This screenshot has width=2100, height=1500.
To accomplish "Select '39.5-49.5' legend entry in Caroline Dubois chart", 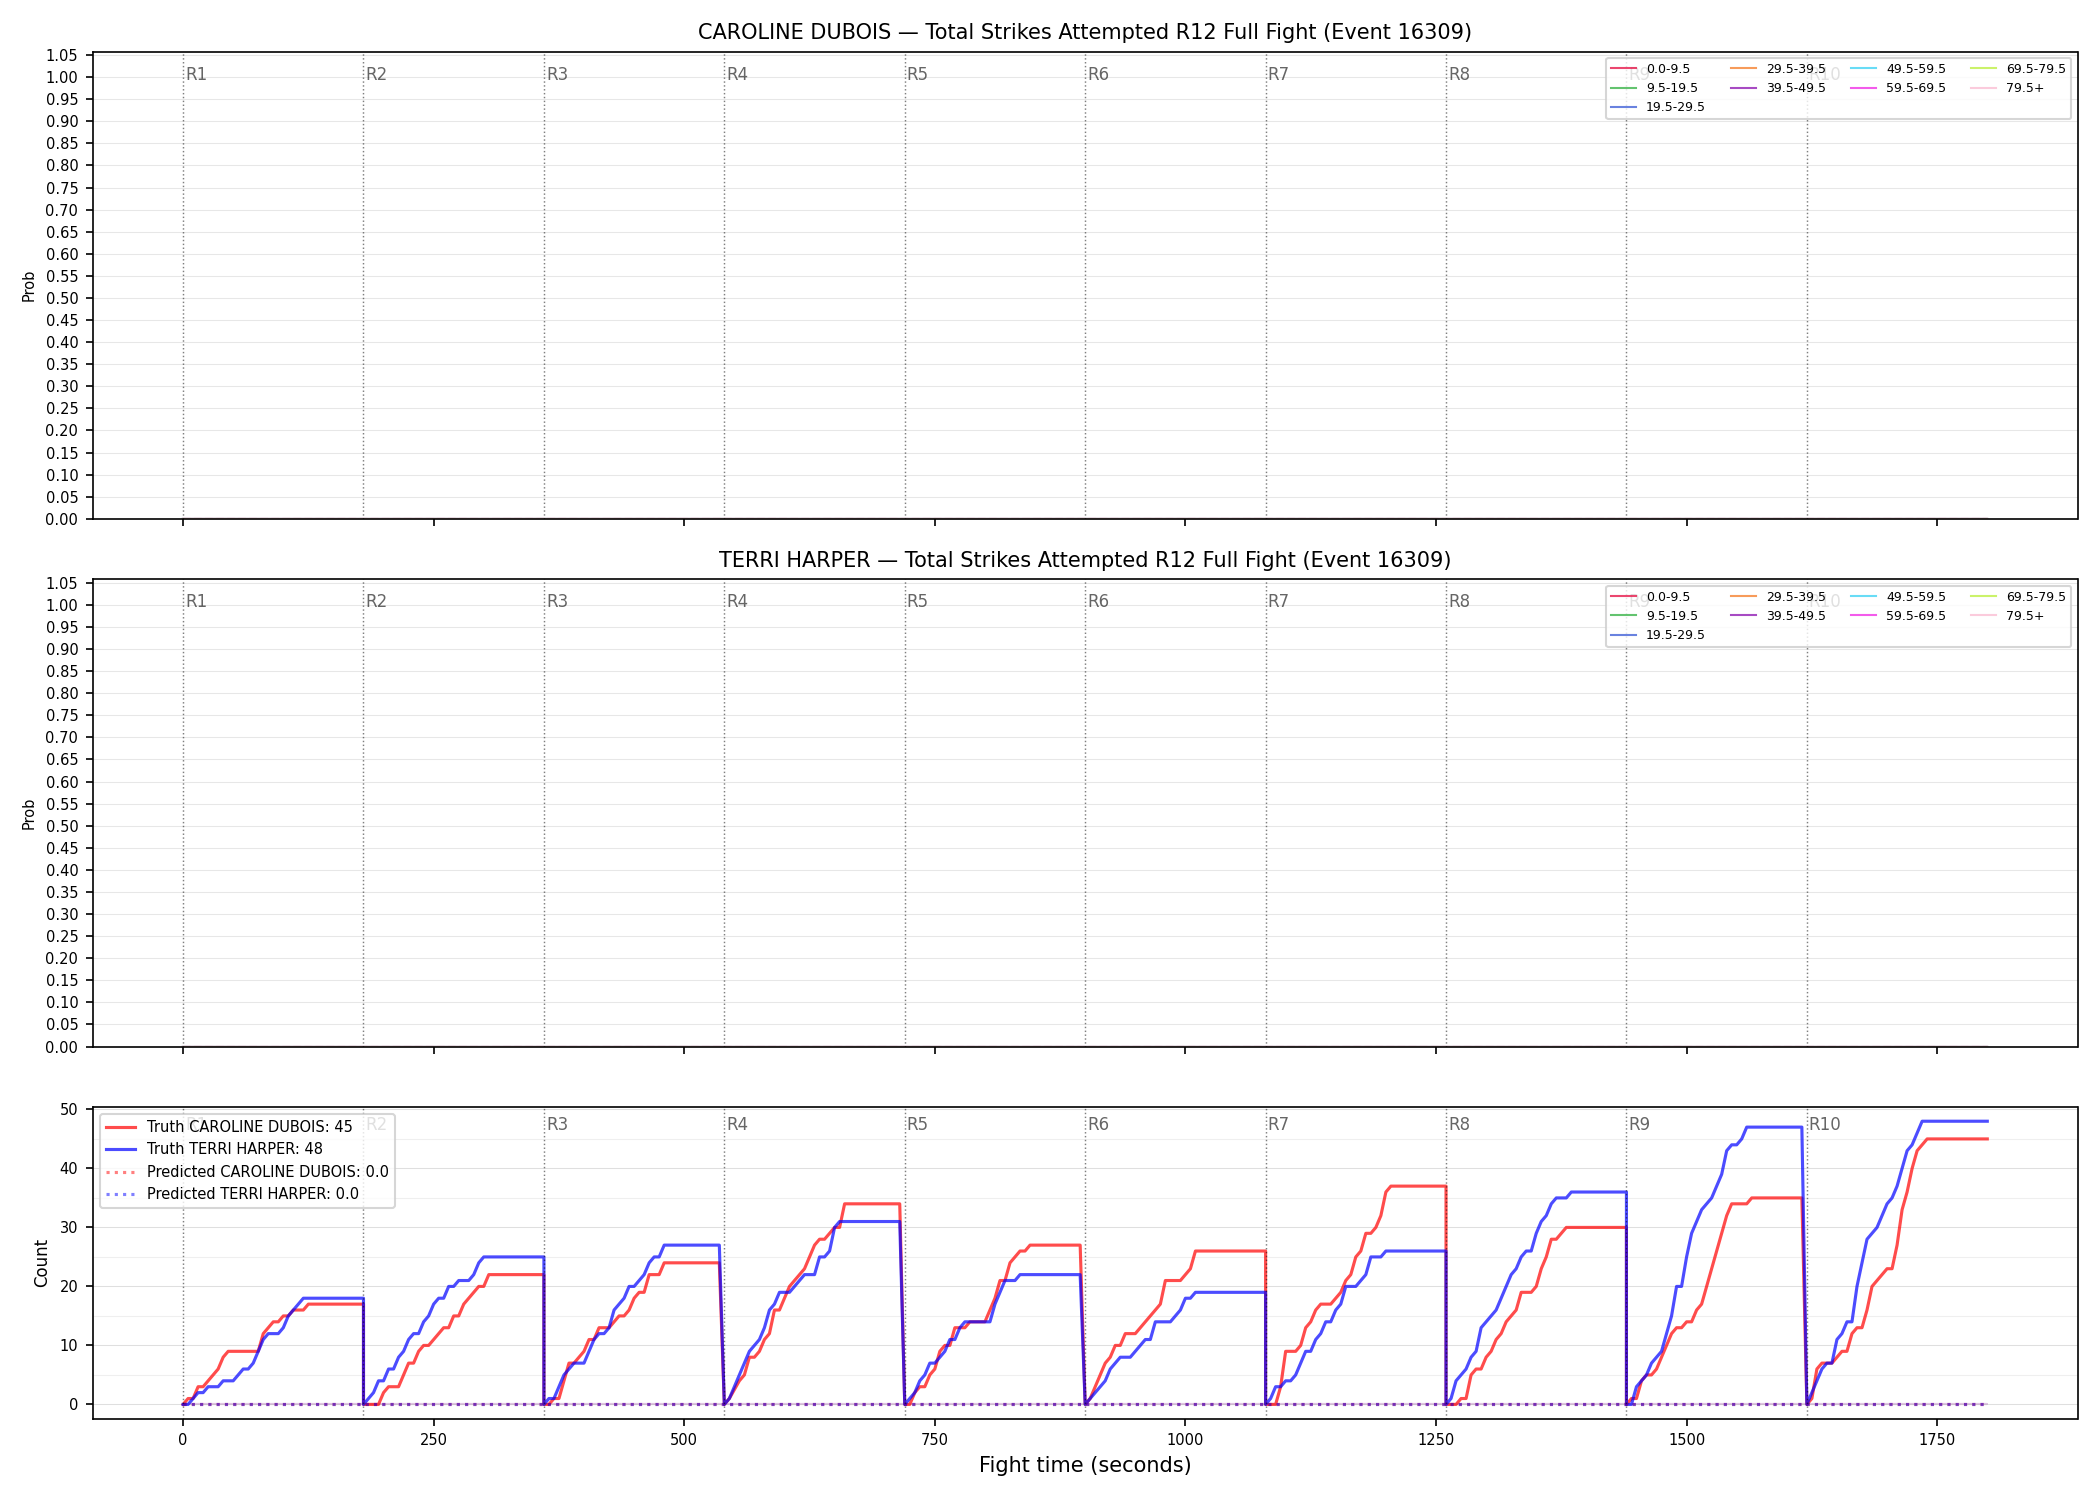I will (1778, 88).
